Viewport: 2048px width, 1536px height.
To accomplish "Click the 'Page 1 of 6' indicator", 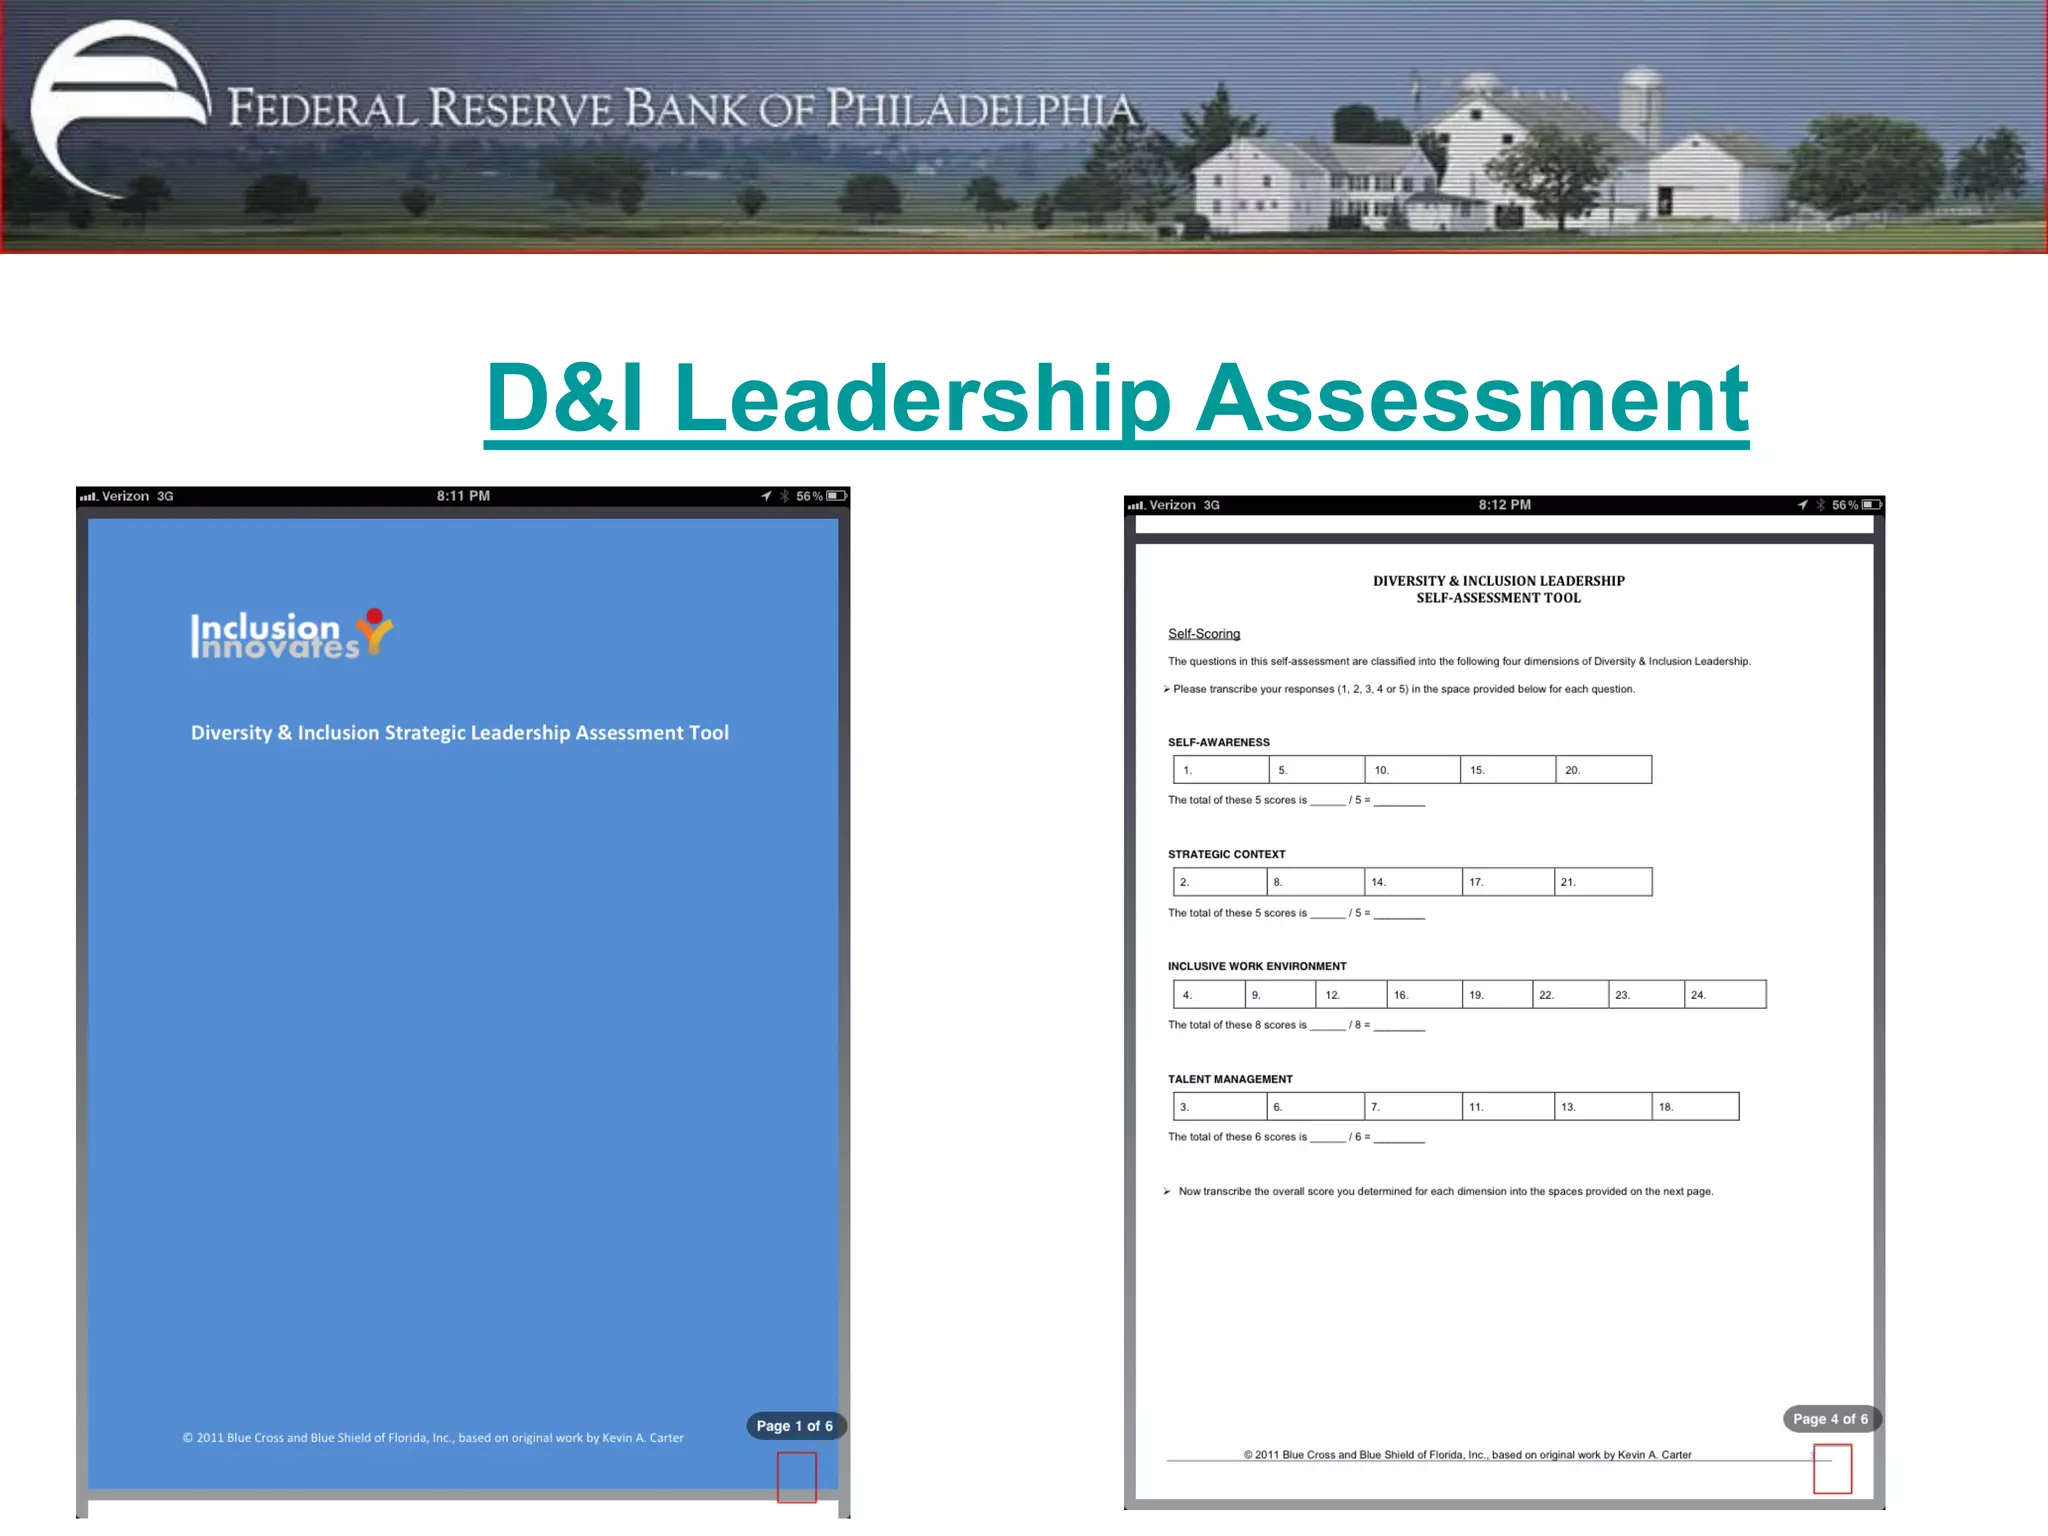I will [795, 1426].
